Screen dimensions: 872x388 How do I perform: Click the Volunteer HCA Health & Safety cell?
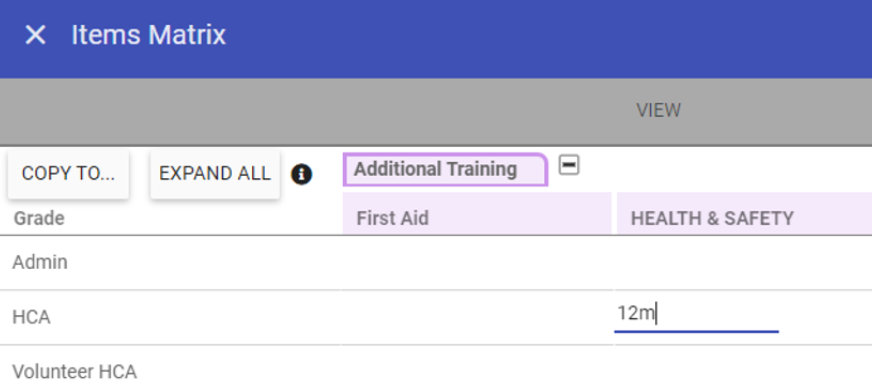pyautogui.click(x=743, y=367)
